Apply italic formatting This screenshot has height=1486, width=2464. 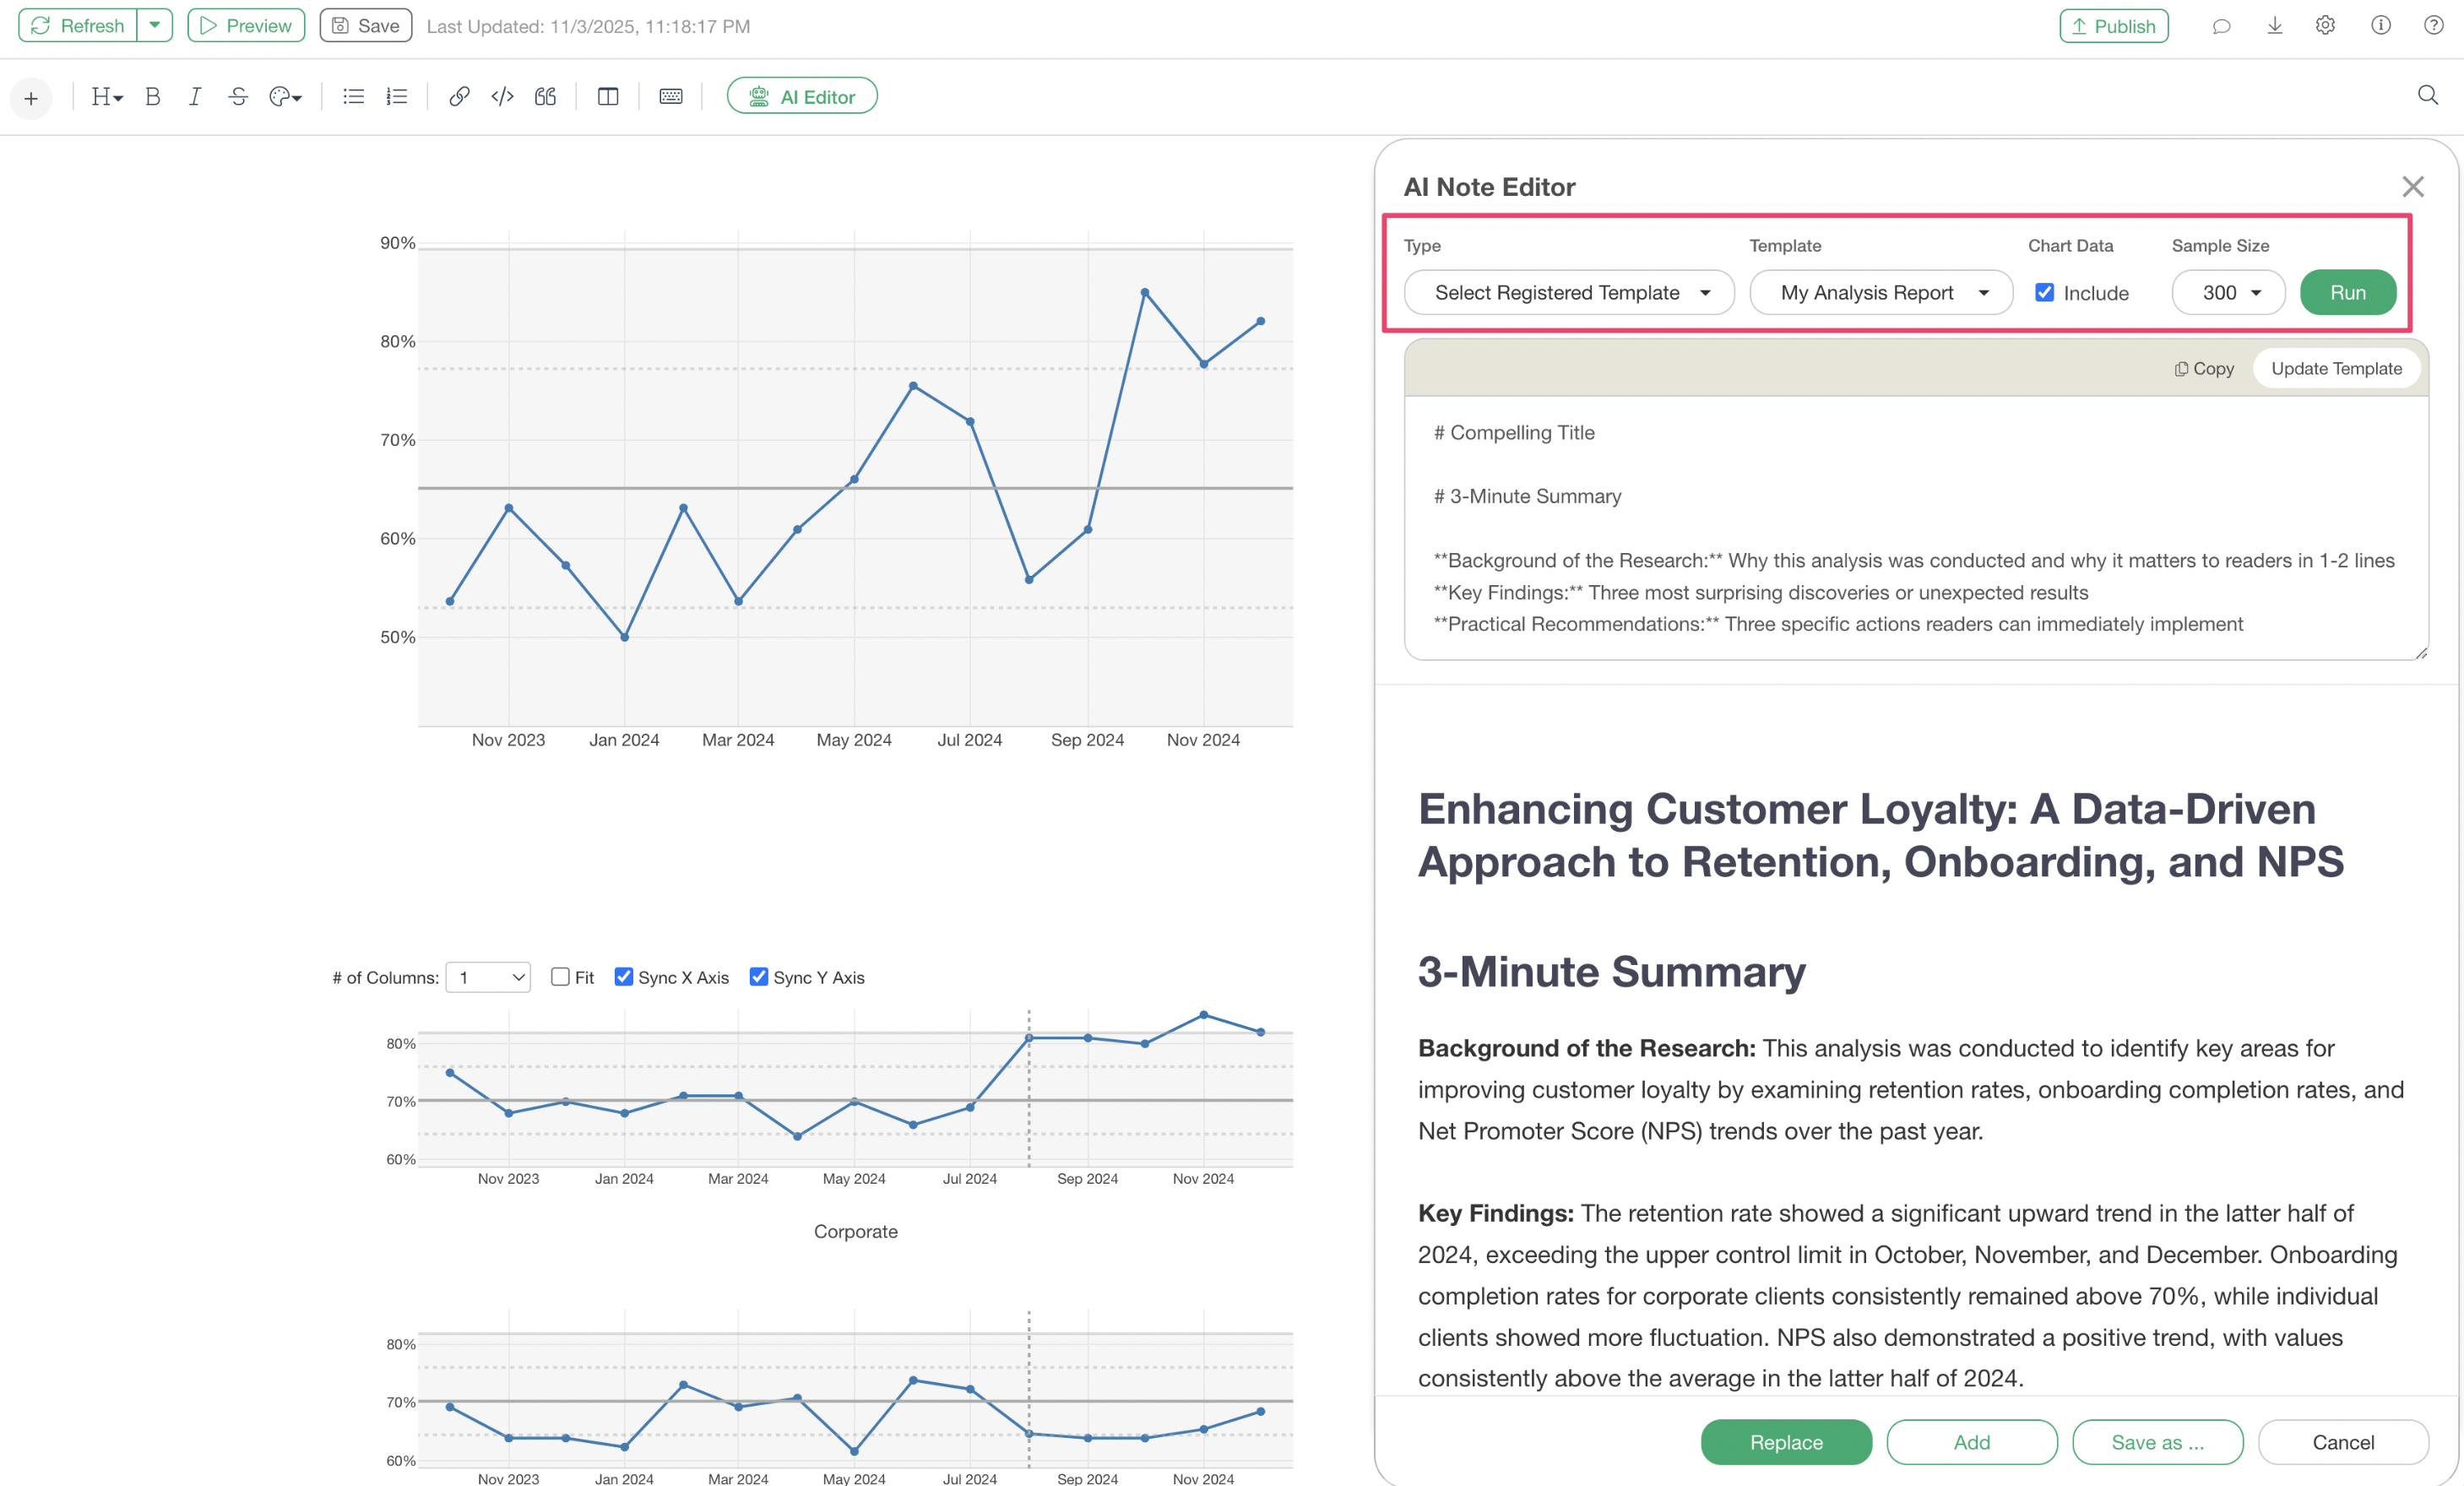195,97
